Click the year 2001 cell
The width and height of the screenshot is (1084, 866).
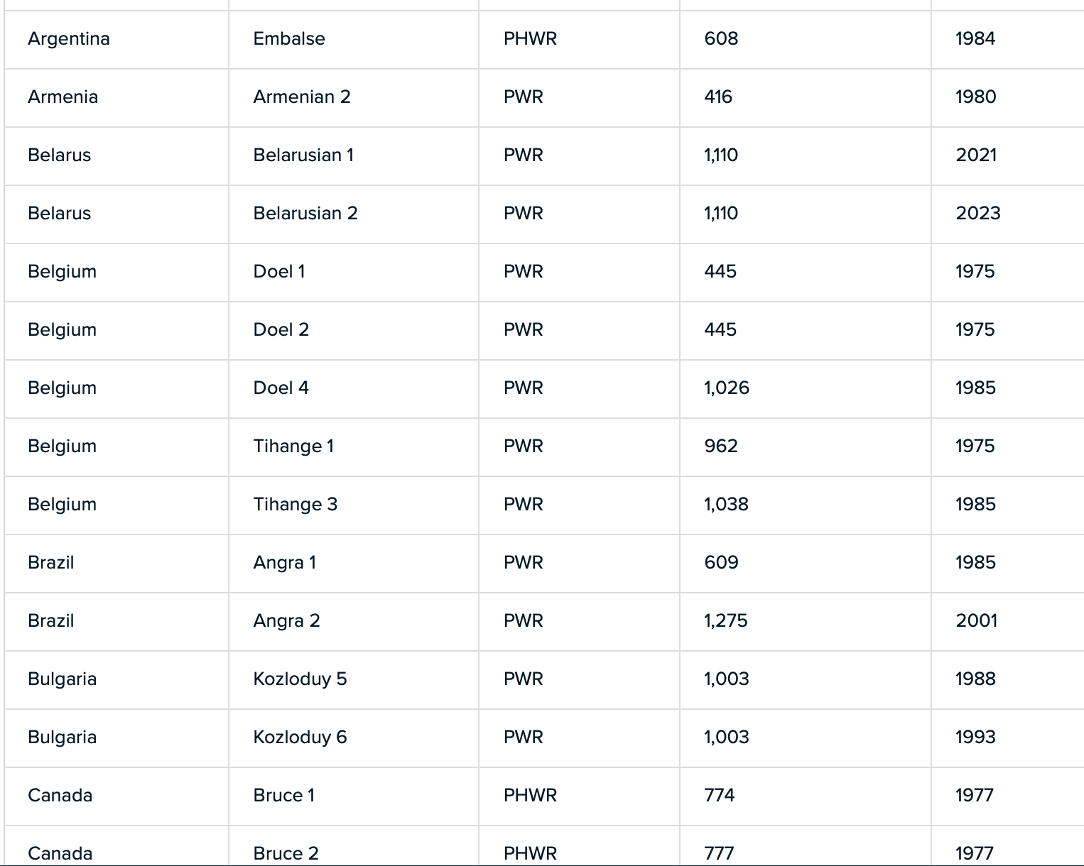point(1007,621)
